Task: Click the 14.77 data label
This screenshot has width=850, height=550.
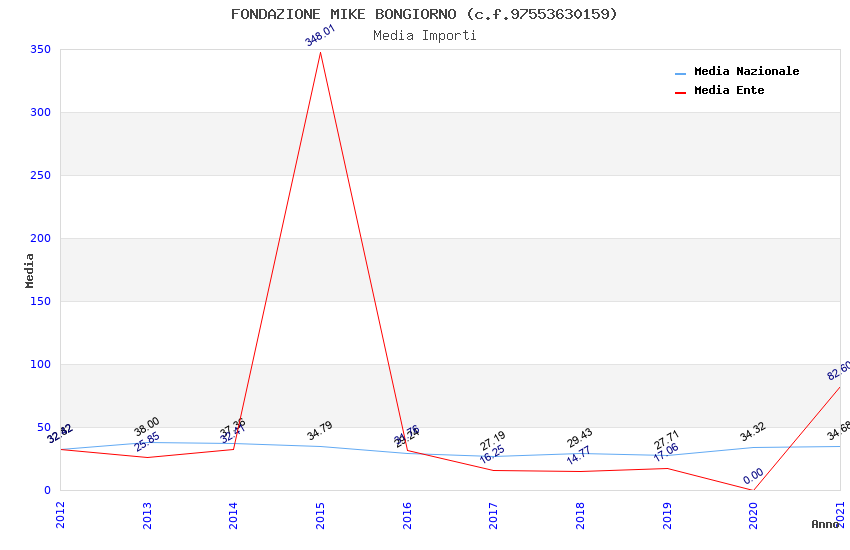Action: [579, 455]
